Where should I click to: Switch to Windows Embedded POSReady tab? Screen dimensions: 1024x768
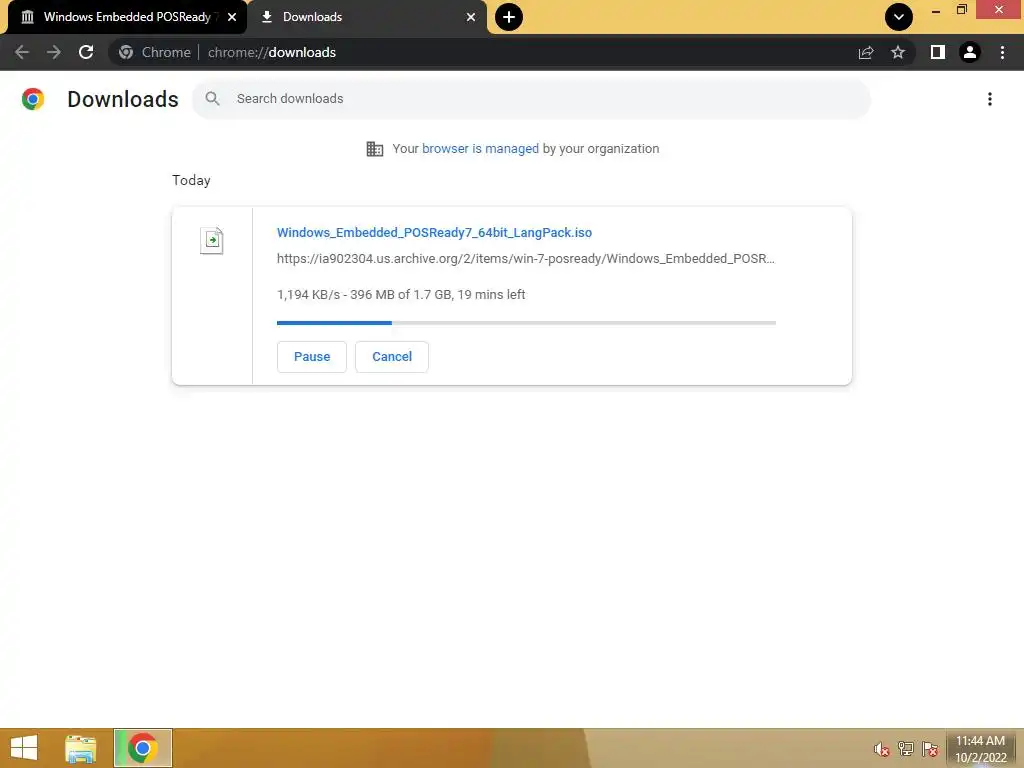click(x=127, y=17)
